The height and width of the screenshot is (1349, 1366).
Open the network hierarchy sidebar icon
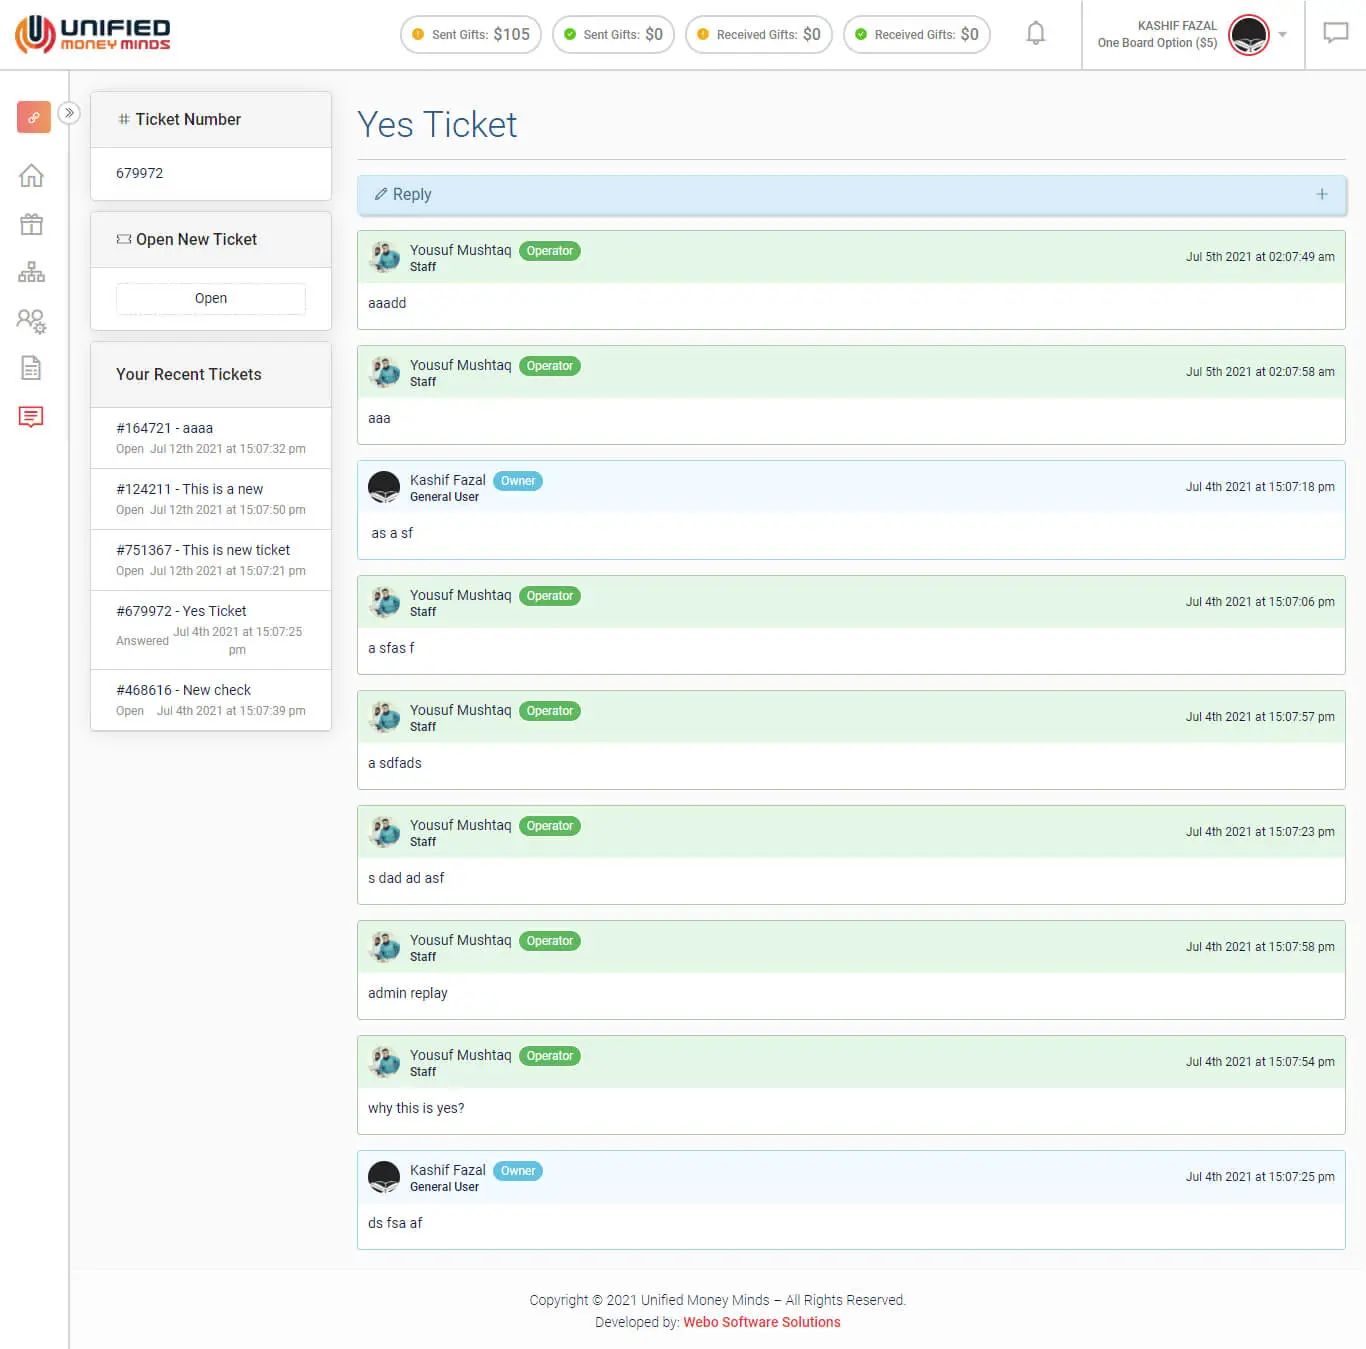[x=32, y=272]
